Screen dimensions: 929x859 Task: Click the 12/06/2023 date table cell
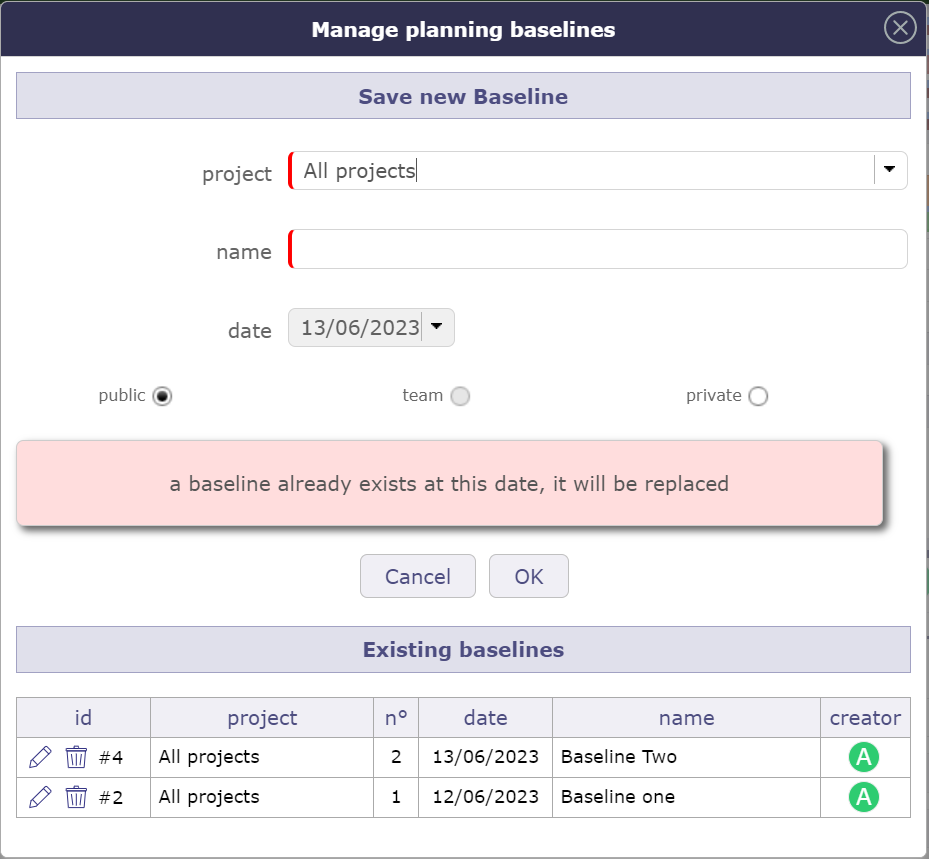click(x=485, y=797)
